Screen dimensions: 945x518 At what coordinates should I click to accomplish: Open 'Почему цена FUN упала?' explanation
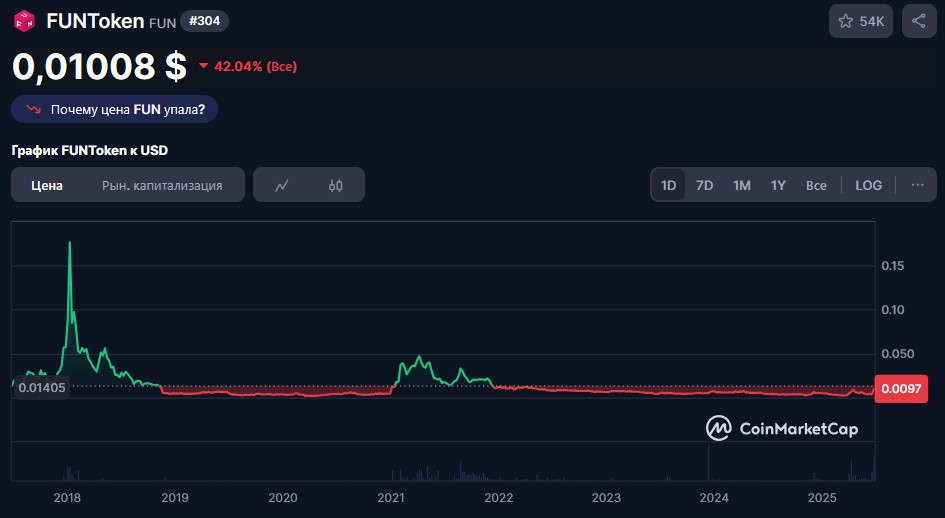115,109
